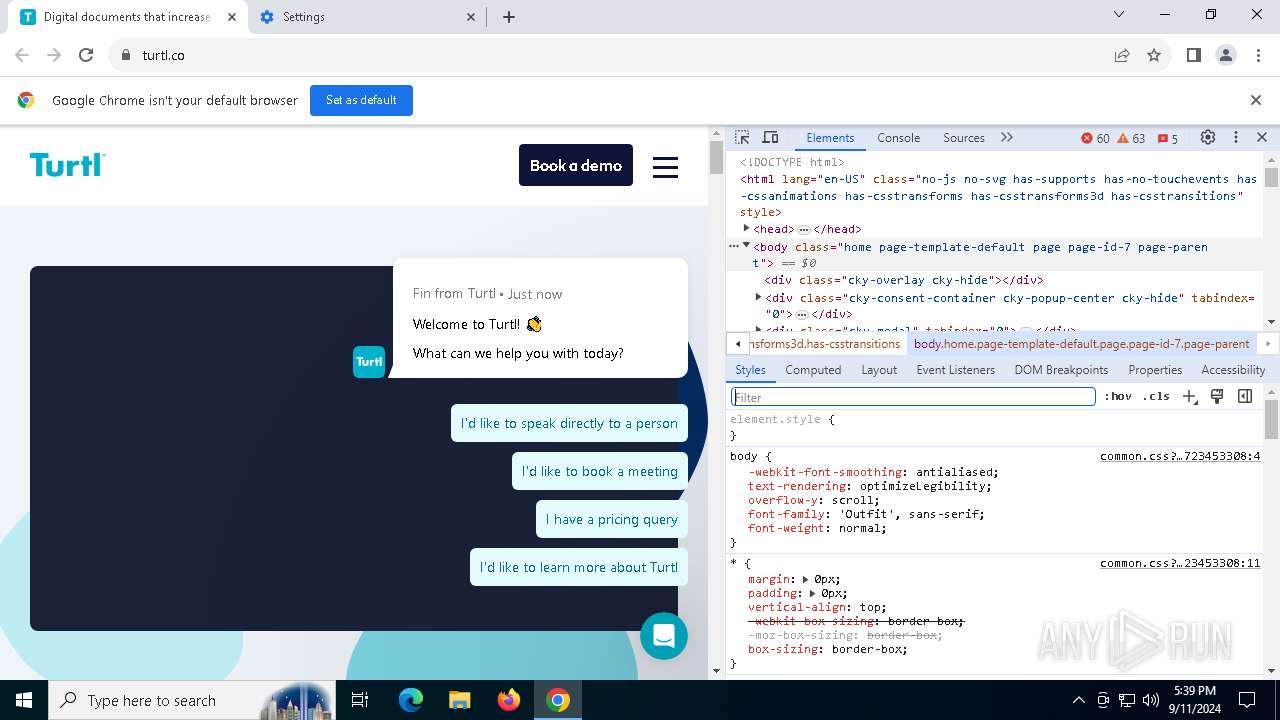The width and height of the screenshot is (1280, 720).
Task: Click the Turtl logo
Action: tap(67, 165)
